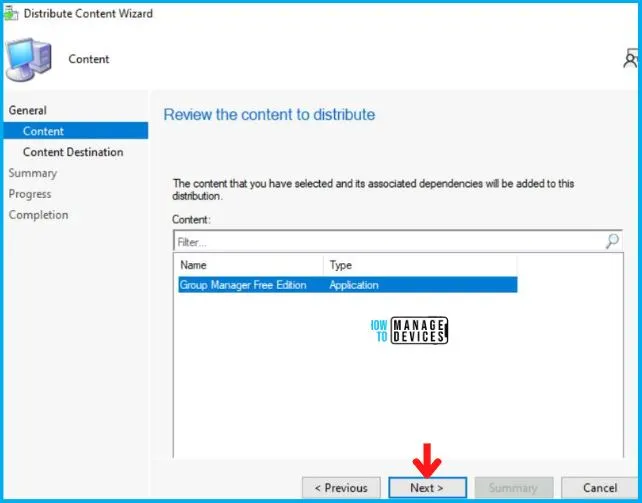Click the magnifier search icon in filter
Image resolution: width=642 pixels, height=503 pixels.
(x=612, y=241)
